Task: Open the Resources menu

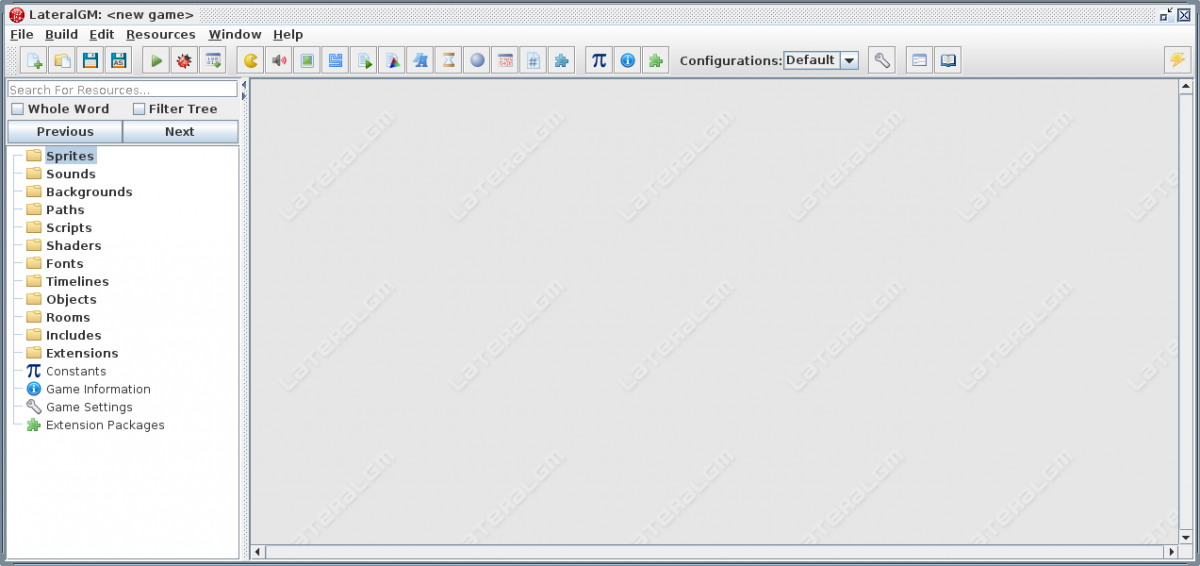Action: [x=160, y=34]
